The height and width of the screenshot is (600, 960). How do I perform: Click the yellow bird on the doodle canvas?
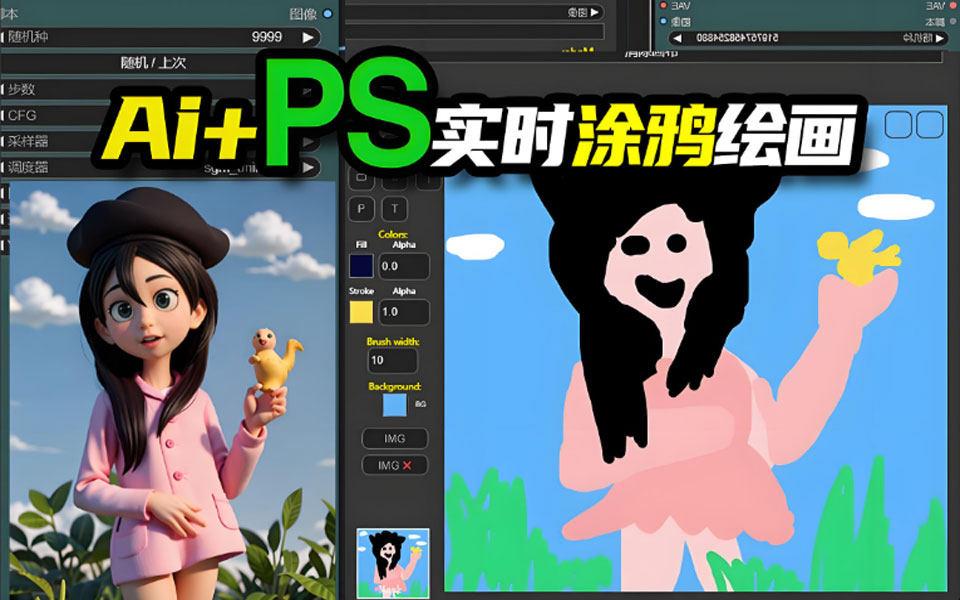pyautogui.click(x=858, y=256)
